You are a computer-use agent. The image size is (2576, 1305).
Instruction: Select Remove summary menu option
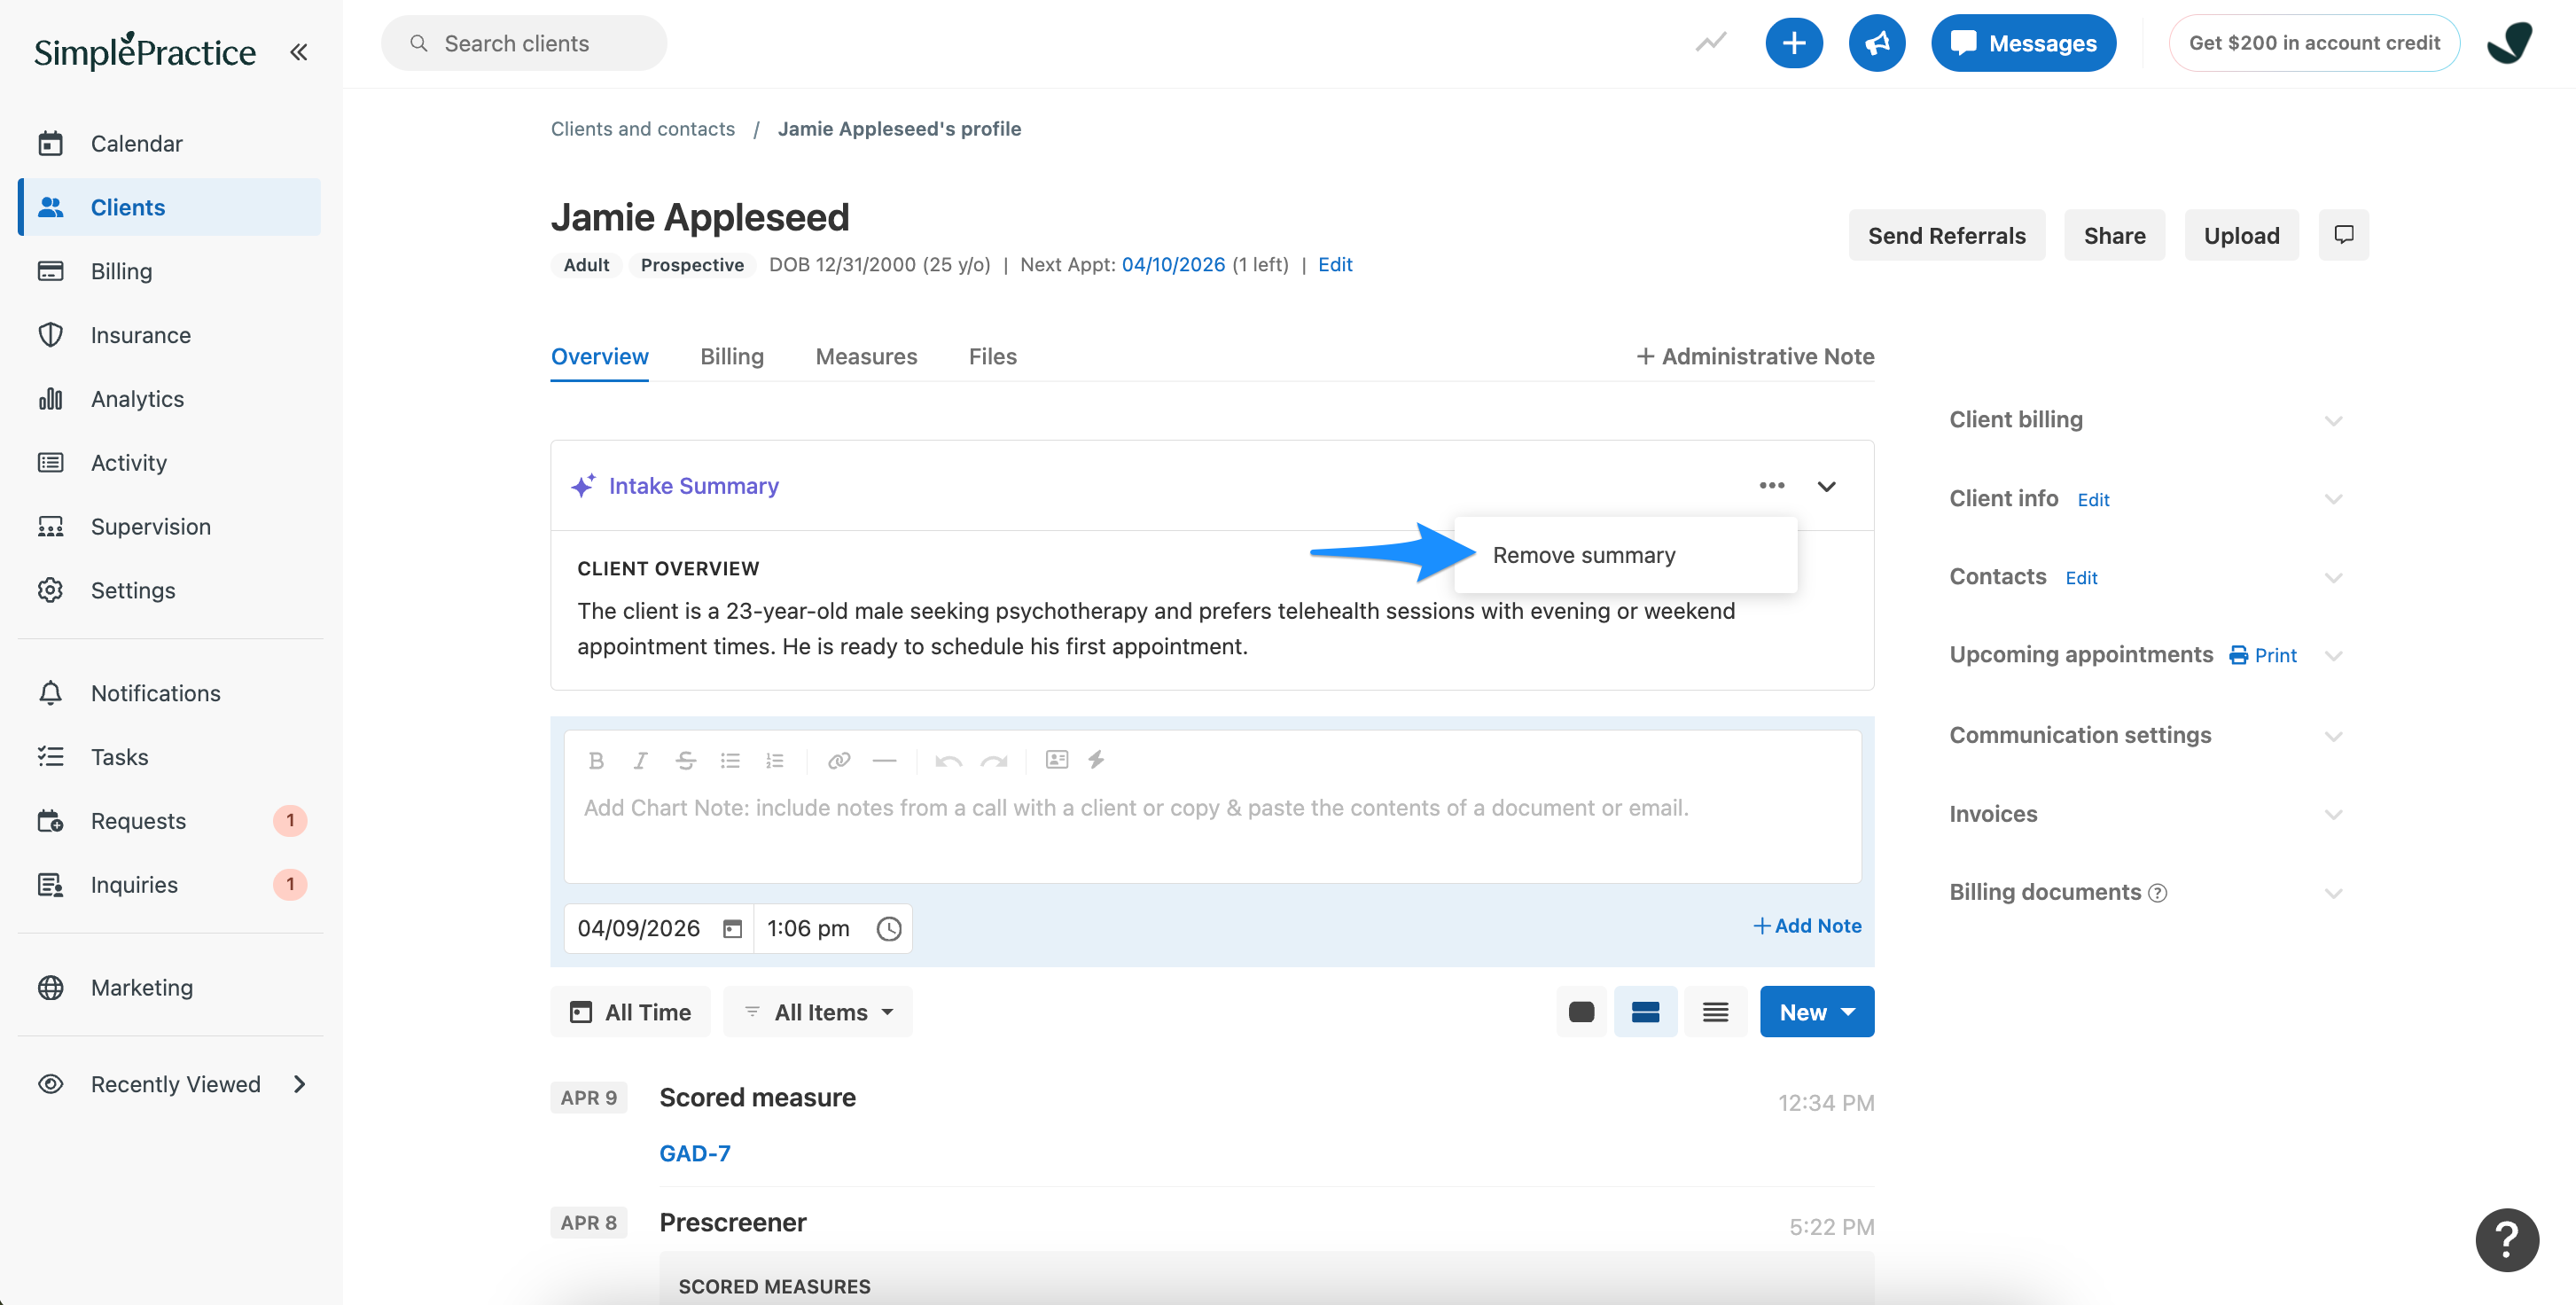[x=1625, y=555]
